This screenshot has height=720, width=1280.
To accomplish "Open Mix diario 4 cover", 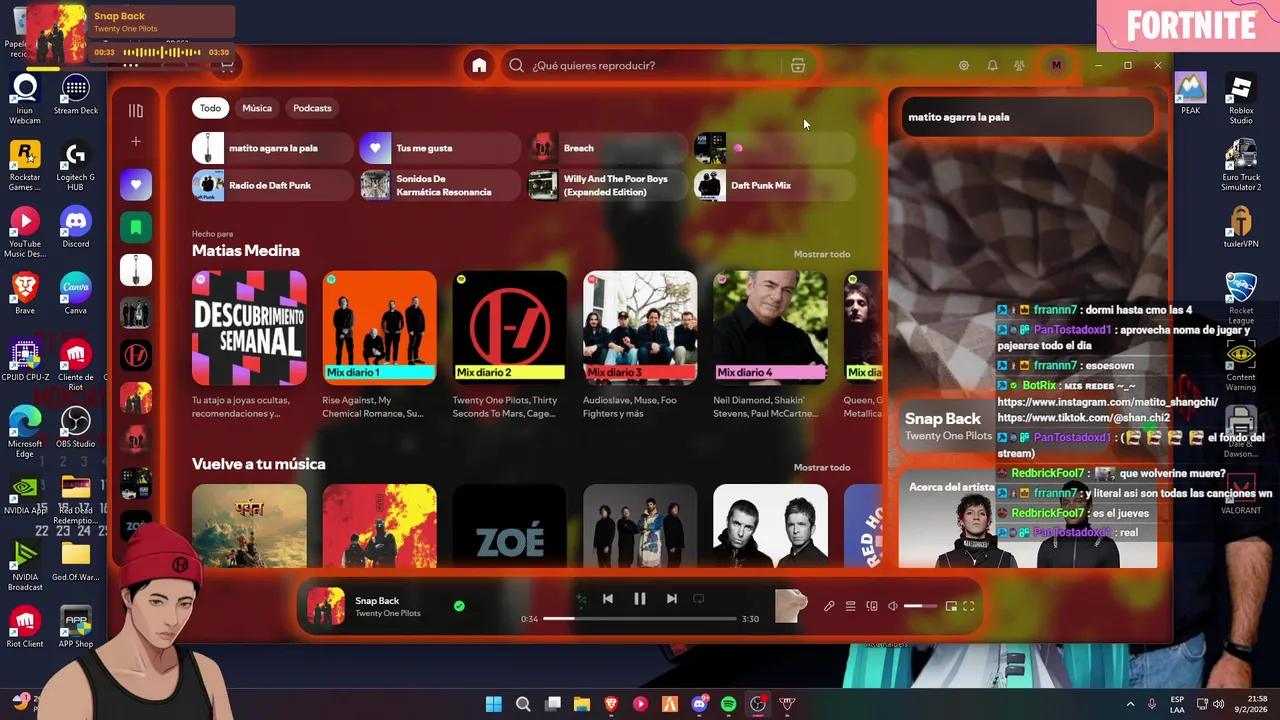I will [x=770, y=328].
